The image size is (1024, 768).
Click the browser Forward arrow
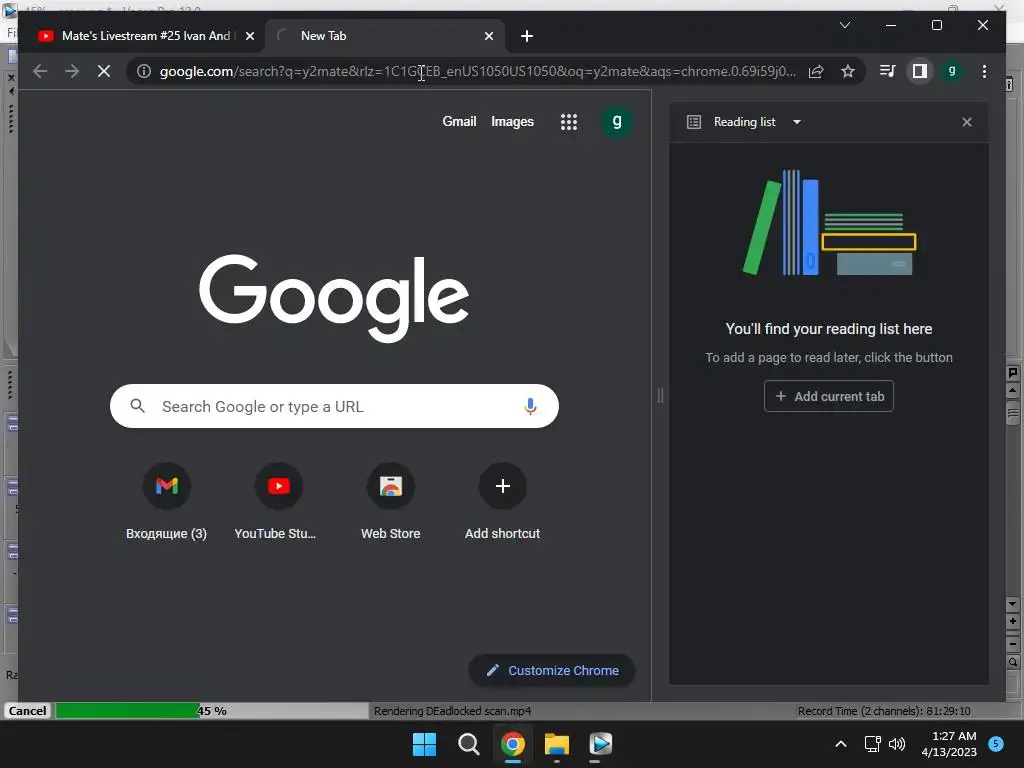pyautogui.click(x=72, y=71)
